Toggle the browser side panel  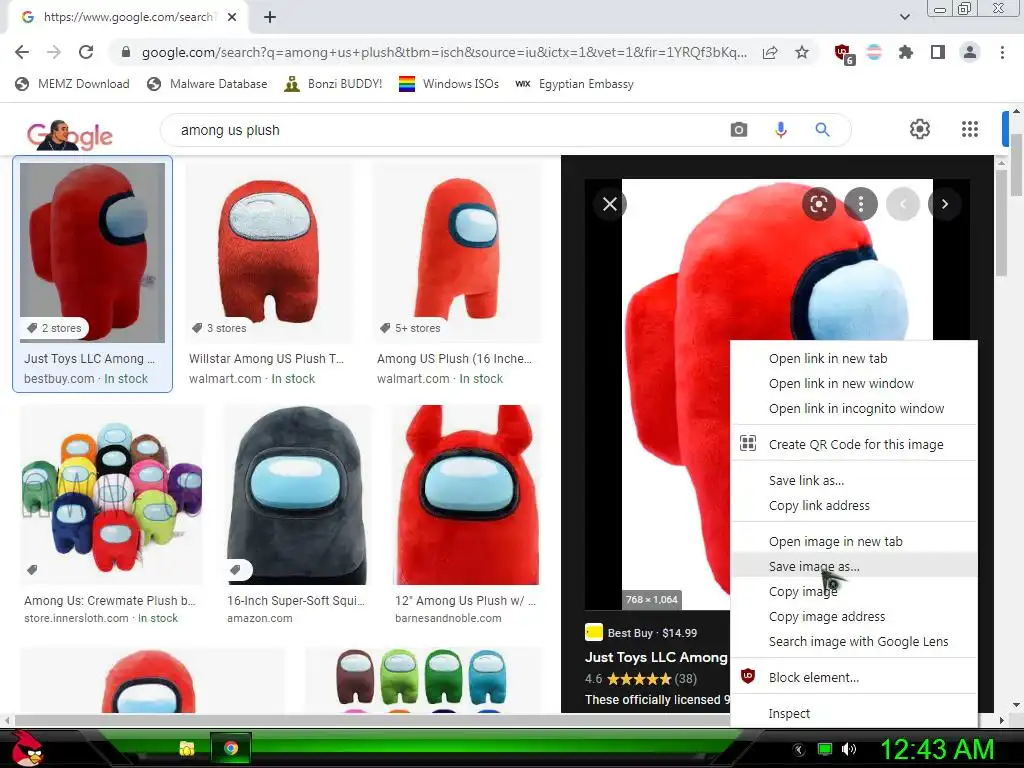coord(938,52)
